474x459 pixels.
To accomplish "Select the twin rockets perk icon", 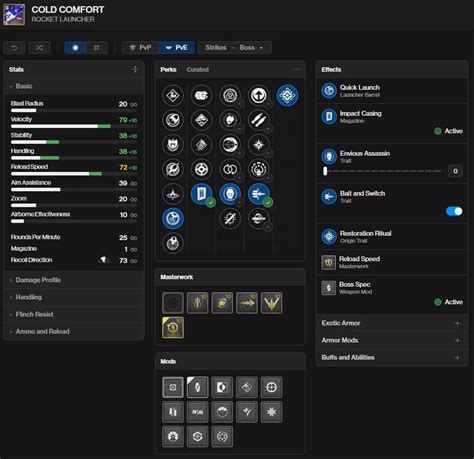I will click(x=259, y=120).
